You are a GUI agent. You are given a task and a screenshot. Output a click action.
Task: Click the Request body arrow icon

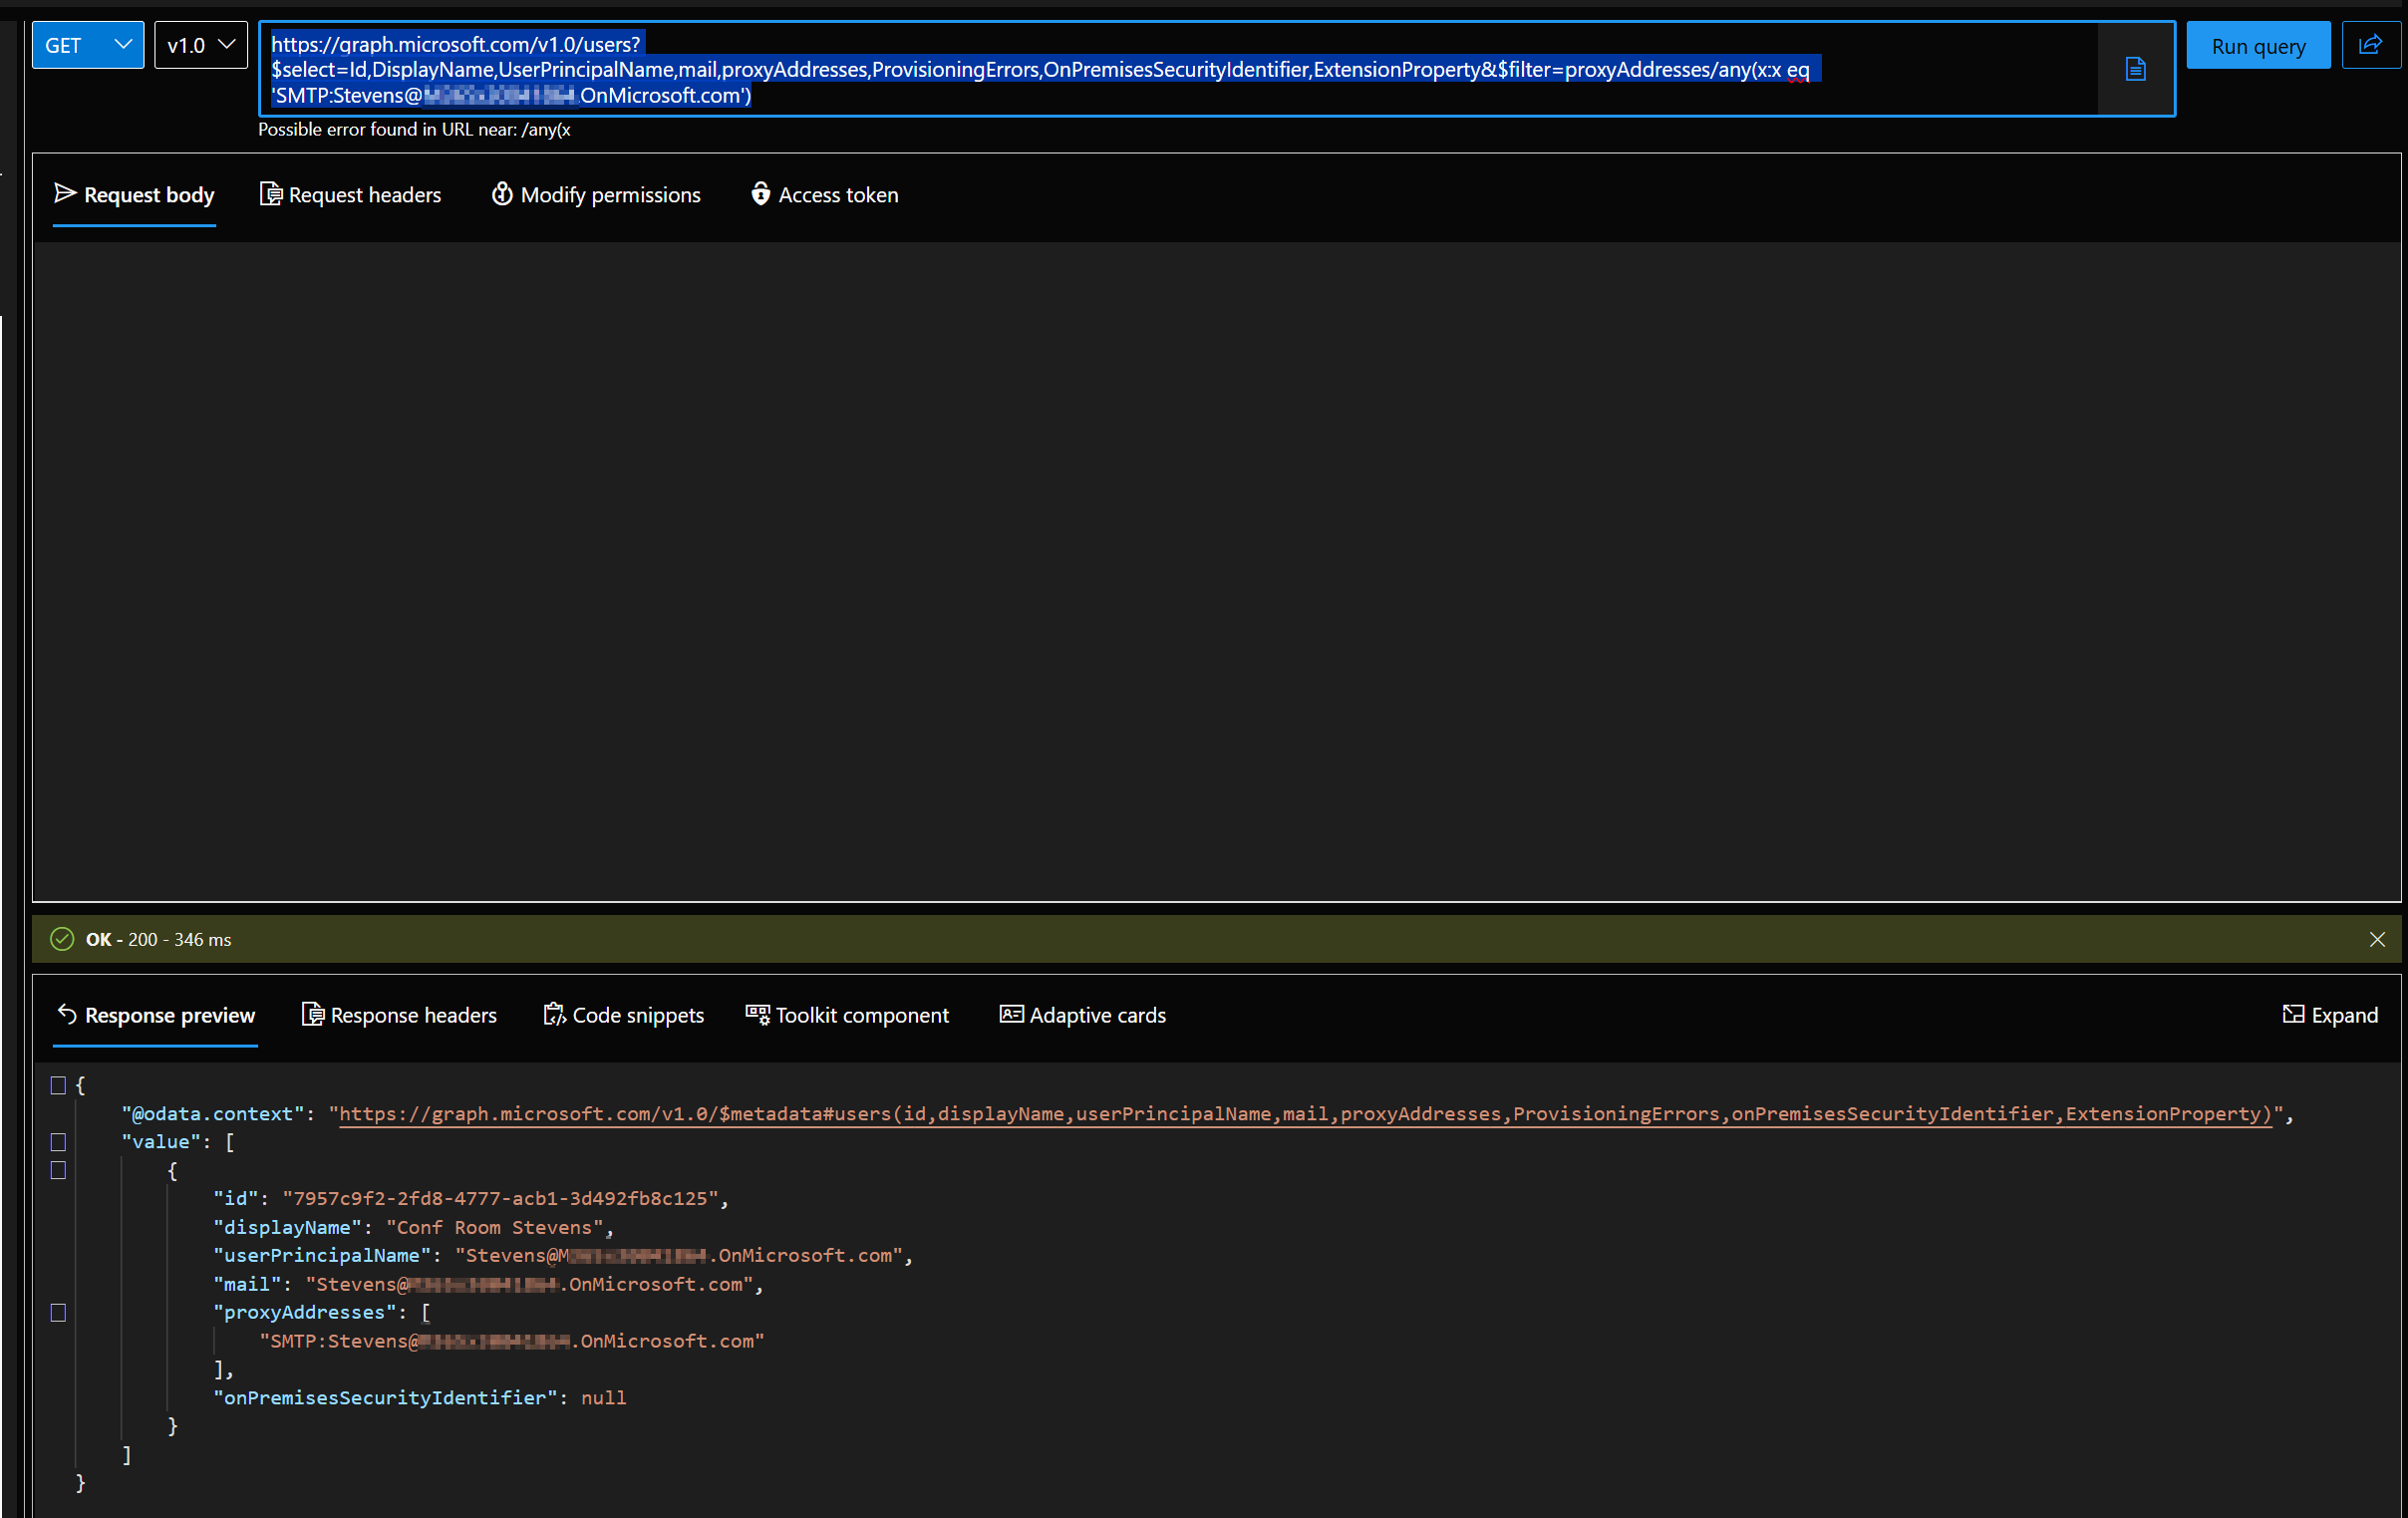[65, 193]
